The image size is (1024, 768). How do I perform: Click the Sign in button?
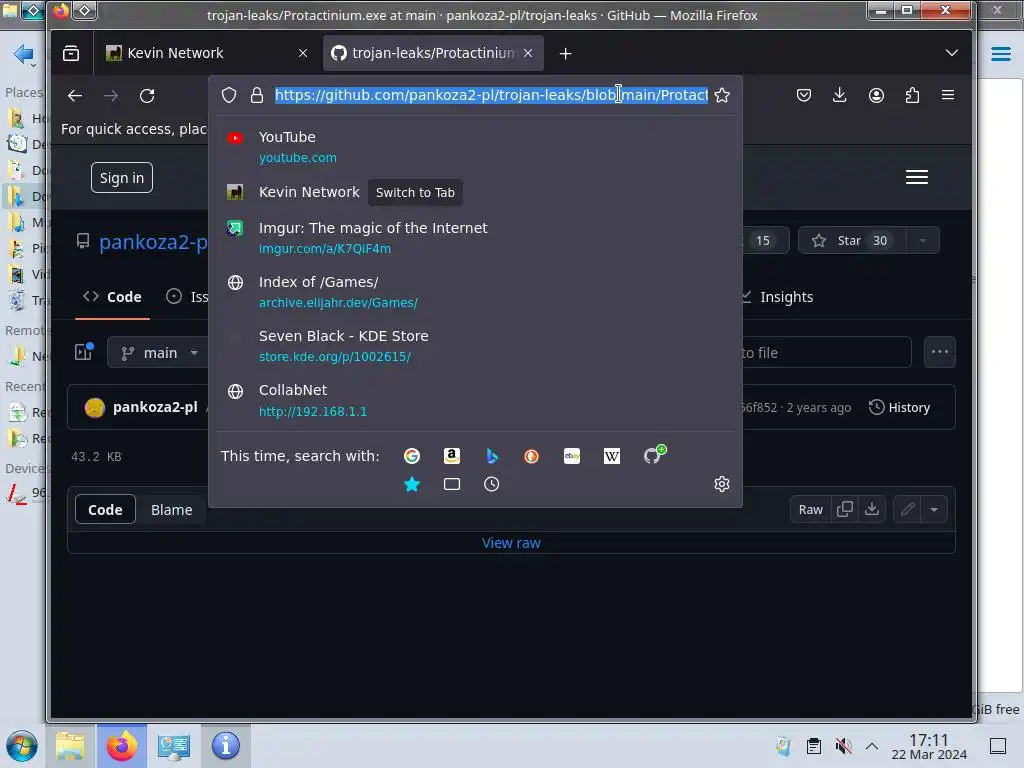click(x=122, y=178)
